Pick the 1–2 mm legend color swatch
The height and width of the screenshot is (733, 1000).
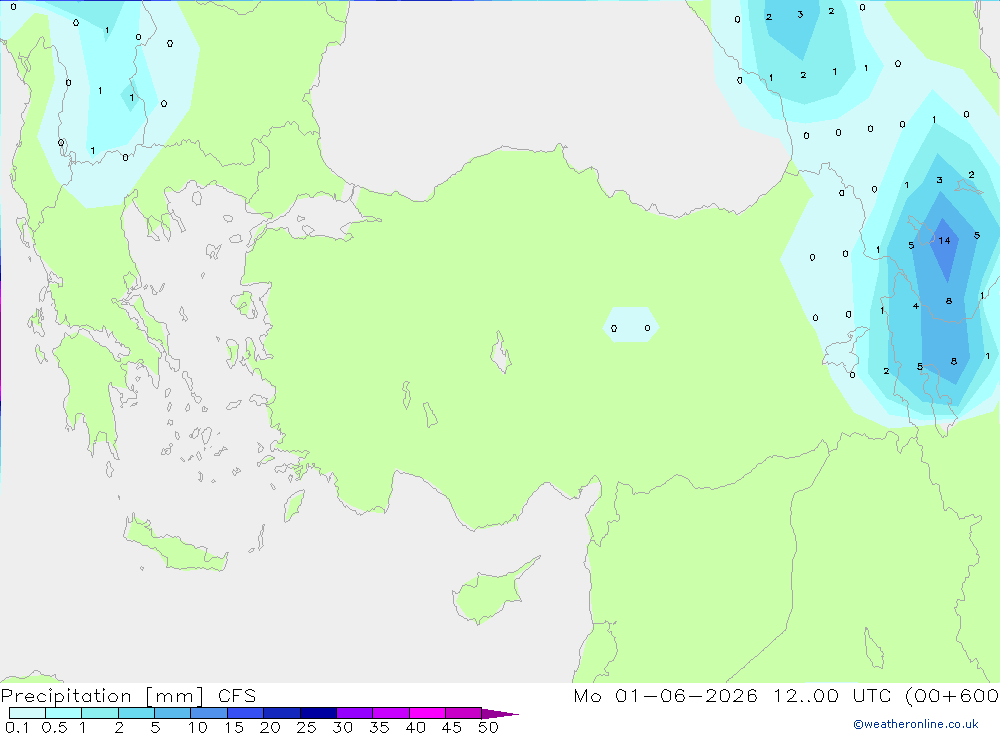[100, 713]
